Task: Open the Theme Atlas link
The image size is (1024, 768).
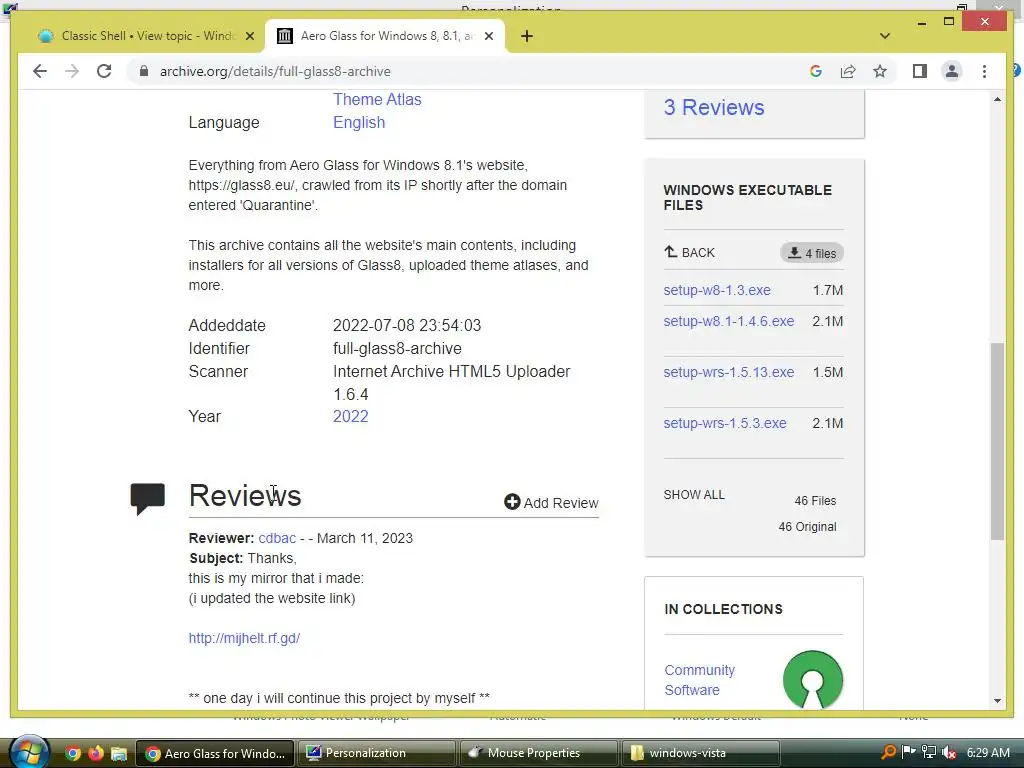Action: point(377,99)
